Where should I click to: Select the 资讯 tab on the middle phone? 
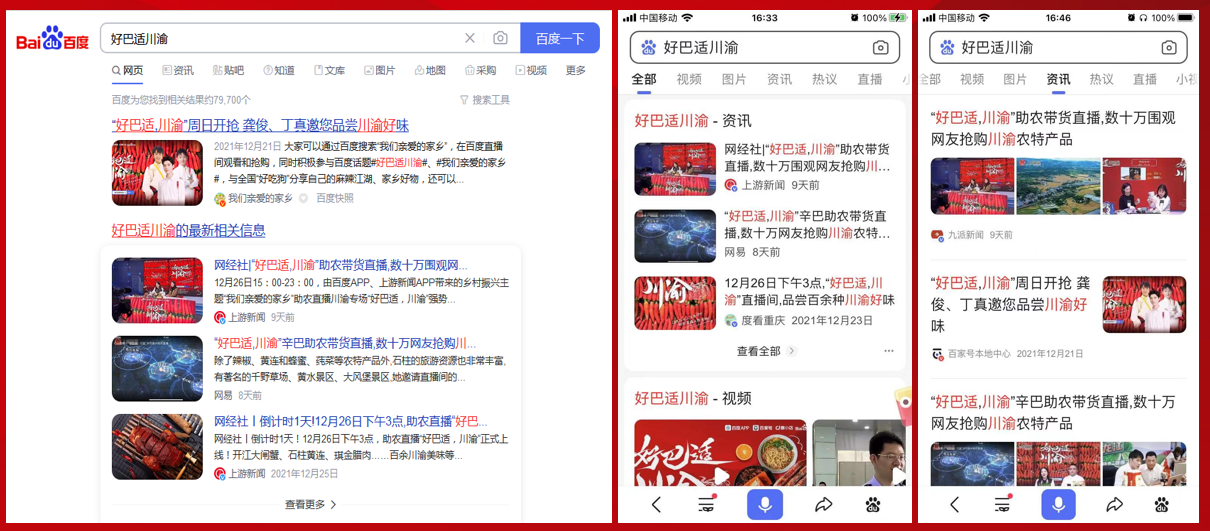pos(779,79)
